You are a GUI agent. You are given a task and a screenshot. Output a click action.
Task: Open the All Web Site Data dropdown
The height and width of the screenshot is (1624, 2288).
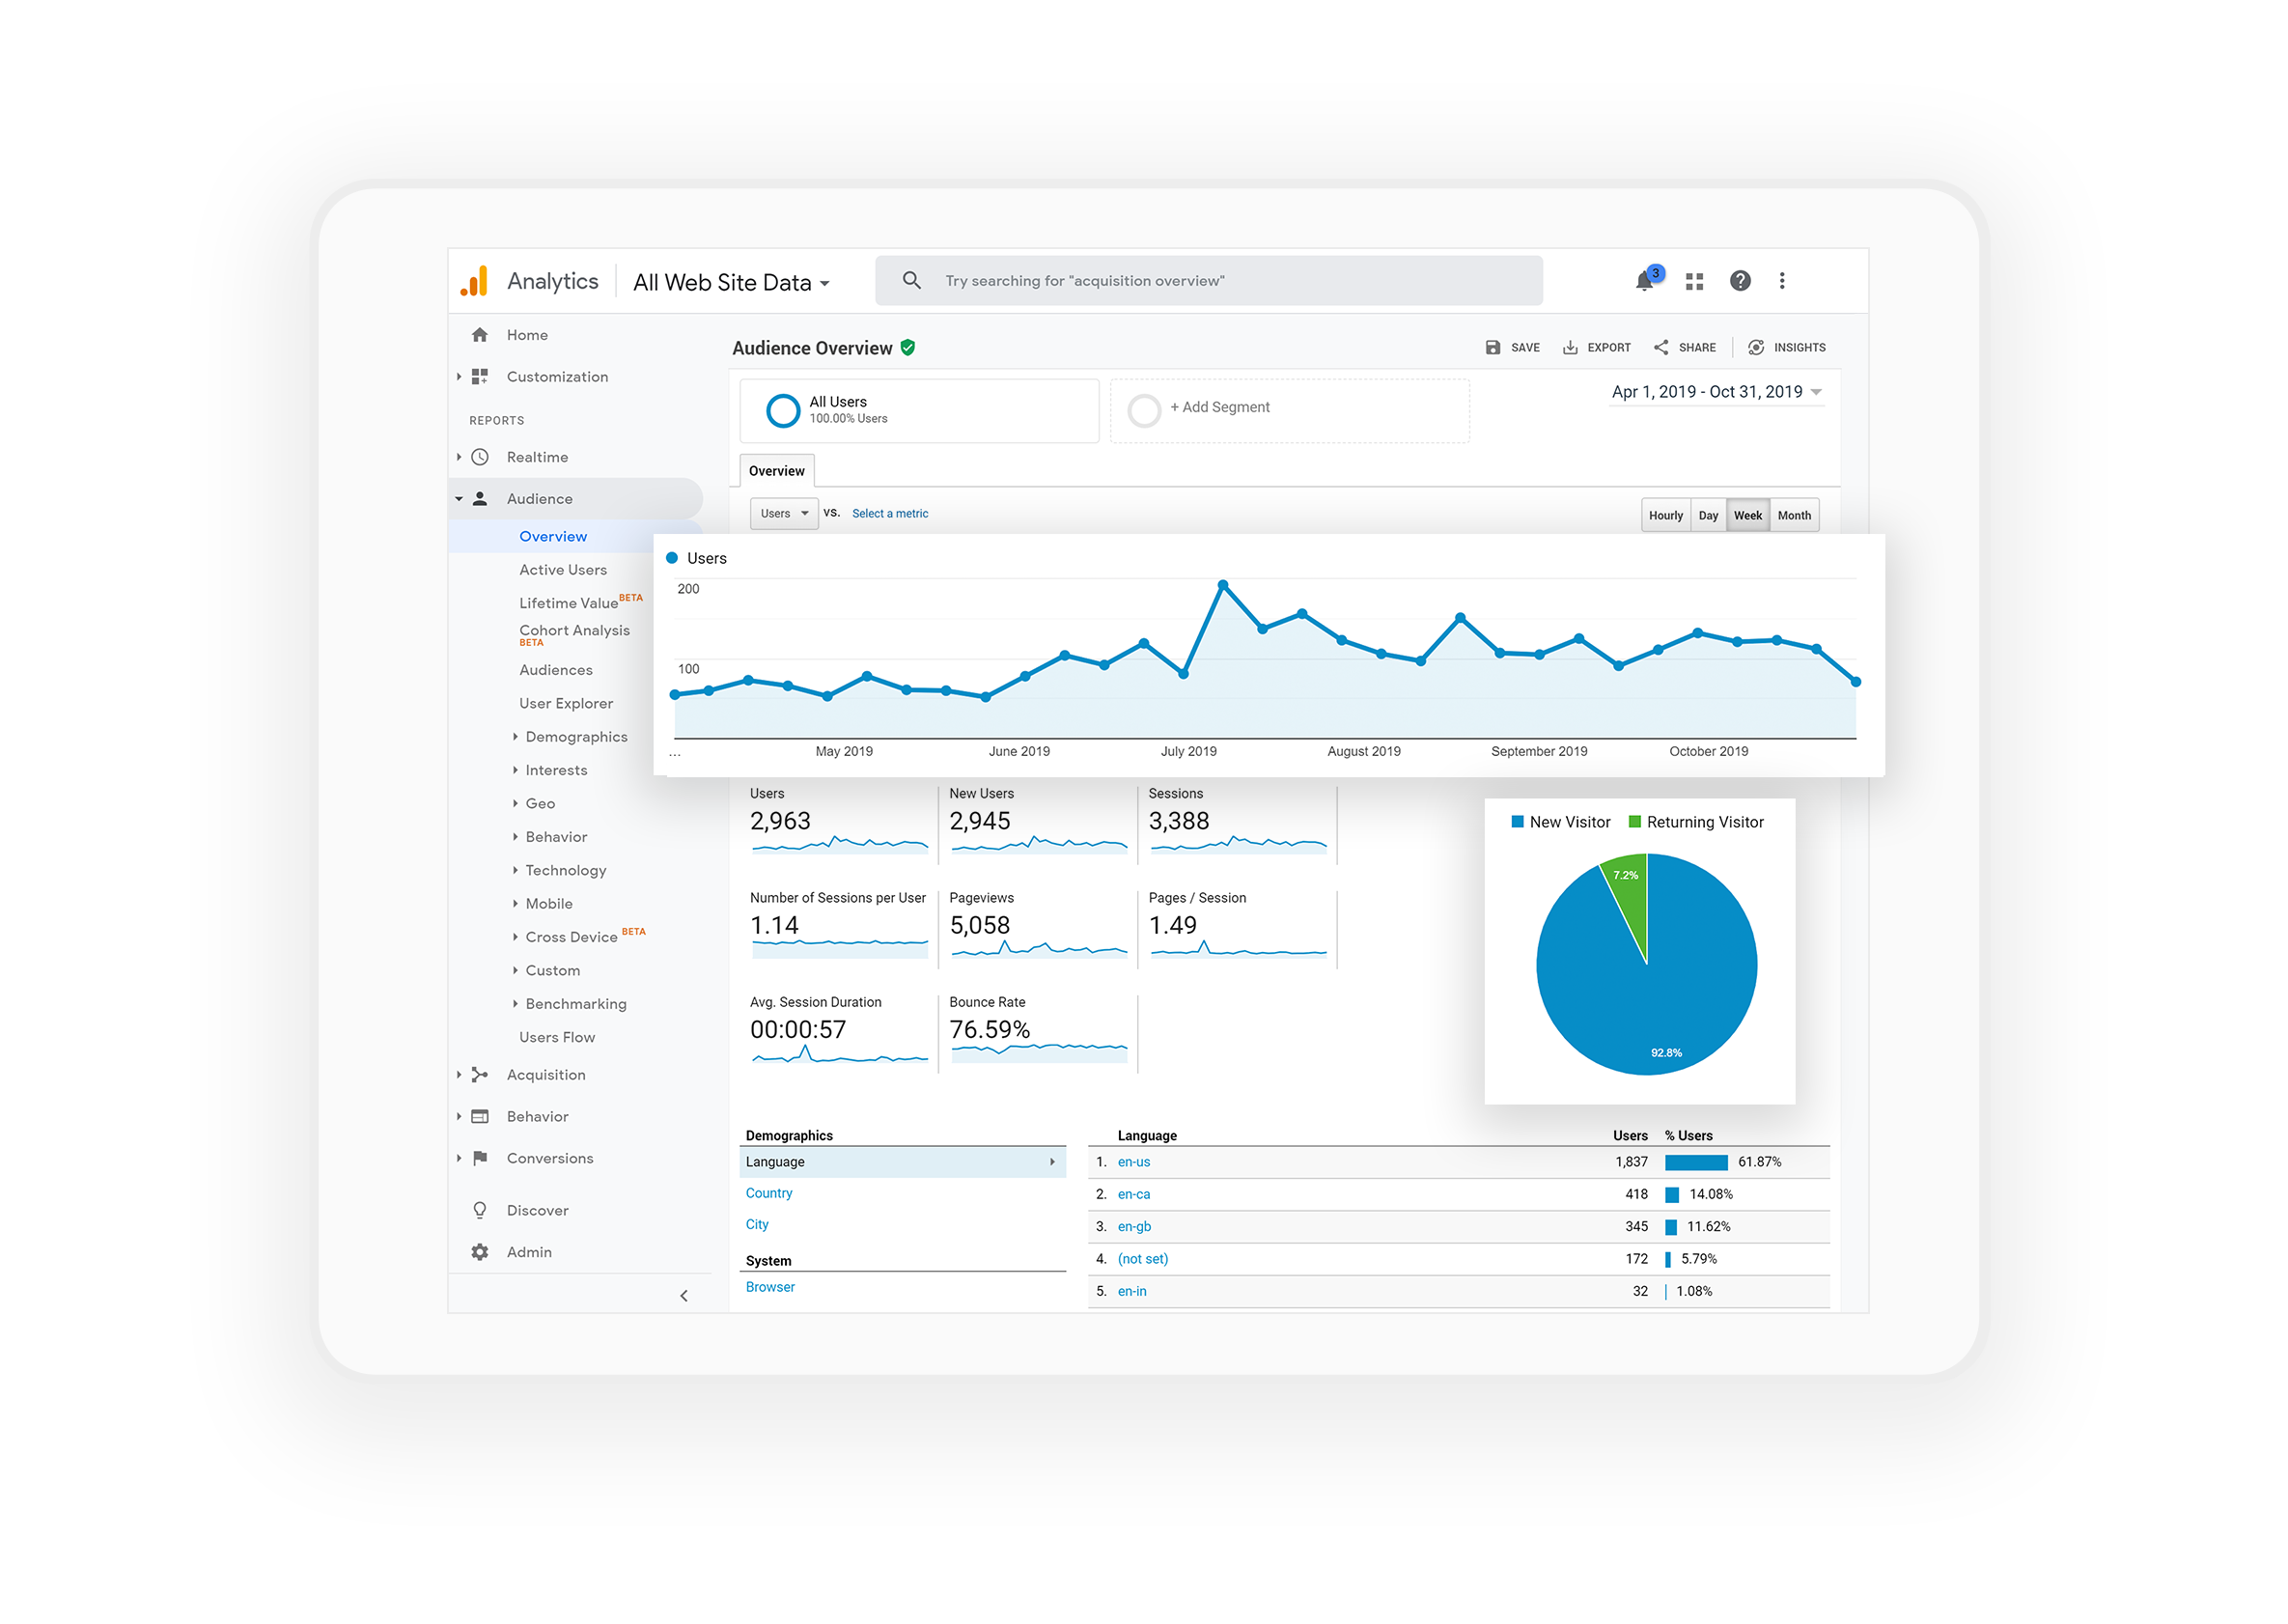732,283
